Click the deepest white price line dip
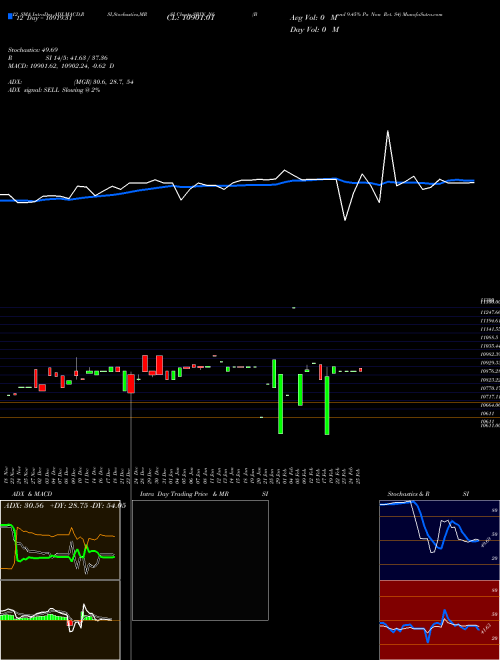 [345, 219]
